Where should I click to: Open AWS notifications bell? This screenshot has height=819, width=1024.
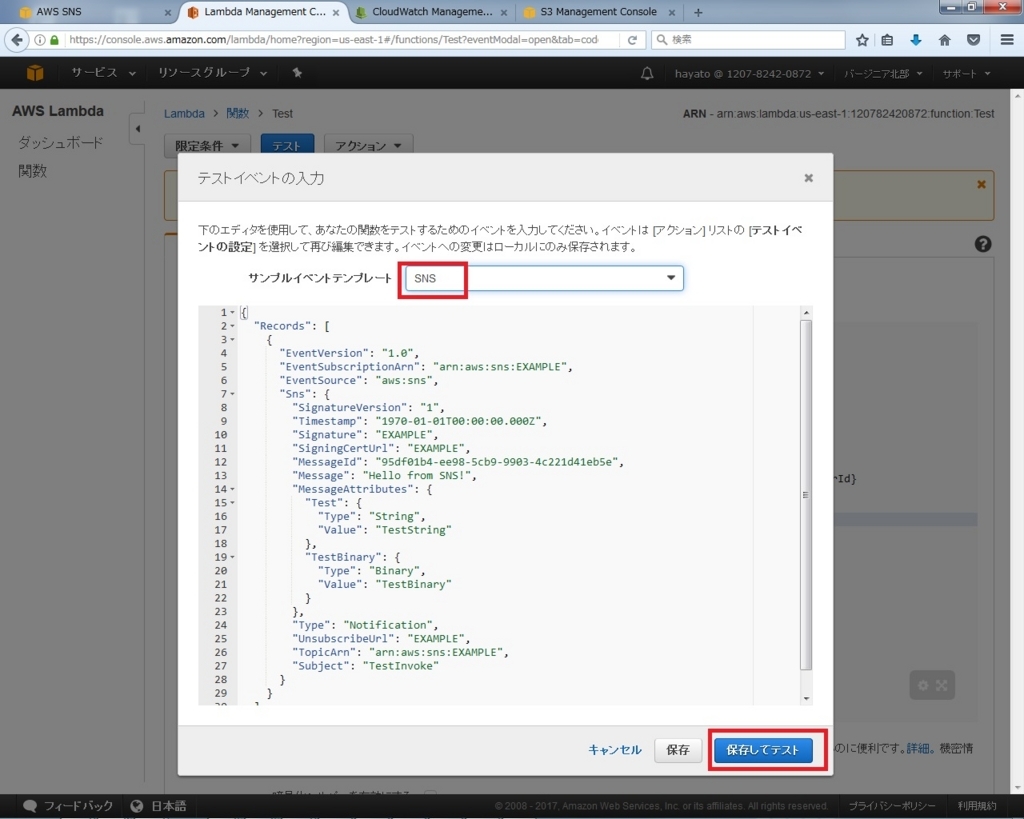coord(647,73)
